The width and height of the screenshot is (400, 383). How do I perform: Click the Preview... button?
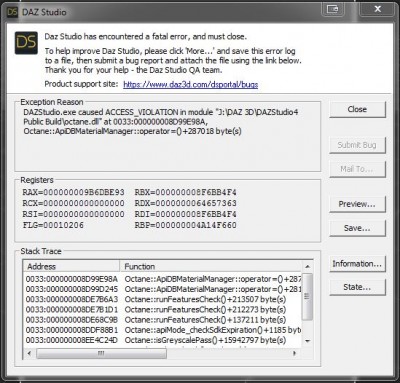357,204
